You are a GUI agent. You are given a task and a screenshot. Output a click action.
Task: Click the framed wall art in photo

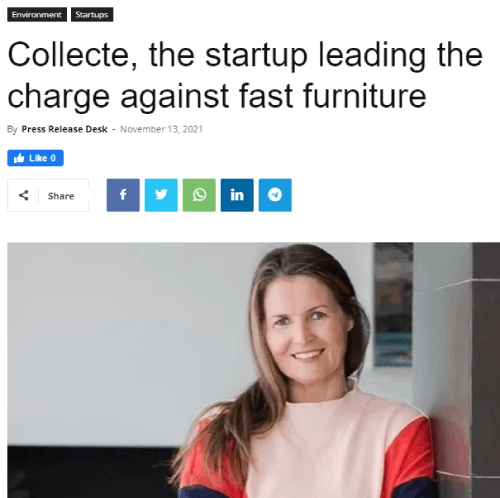click(x=393, y=304)
